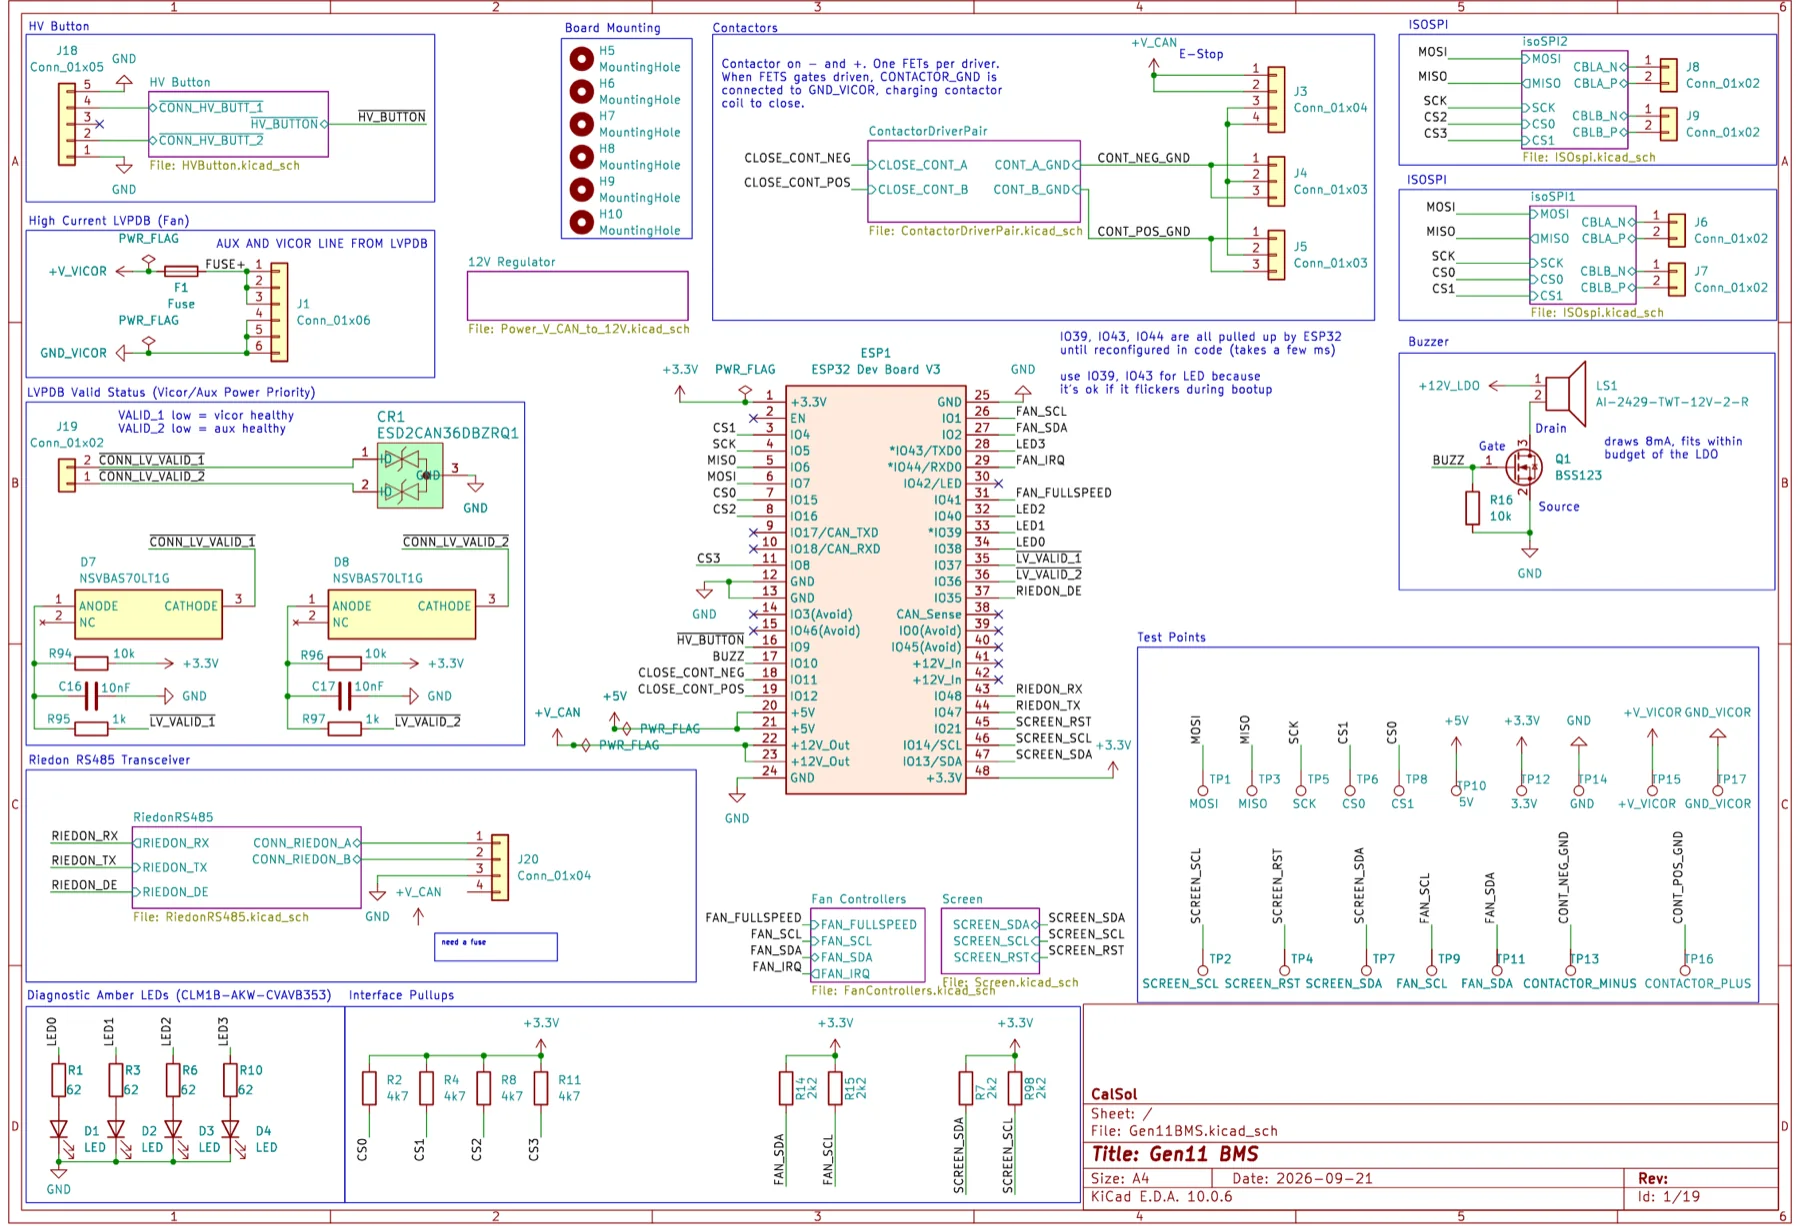Select resistor R11 4k7 pullup

(541, 1088)
